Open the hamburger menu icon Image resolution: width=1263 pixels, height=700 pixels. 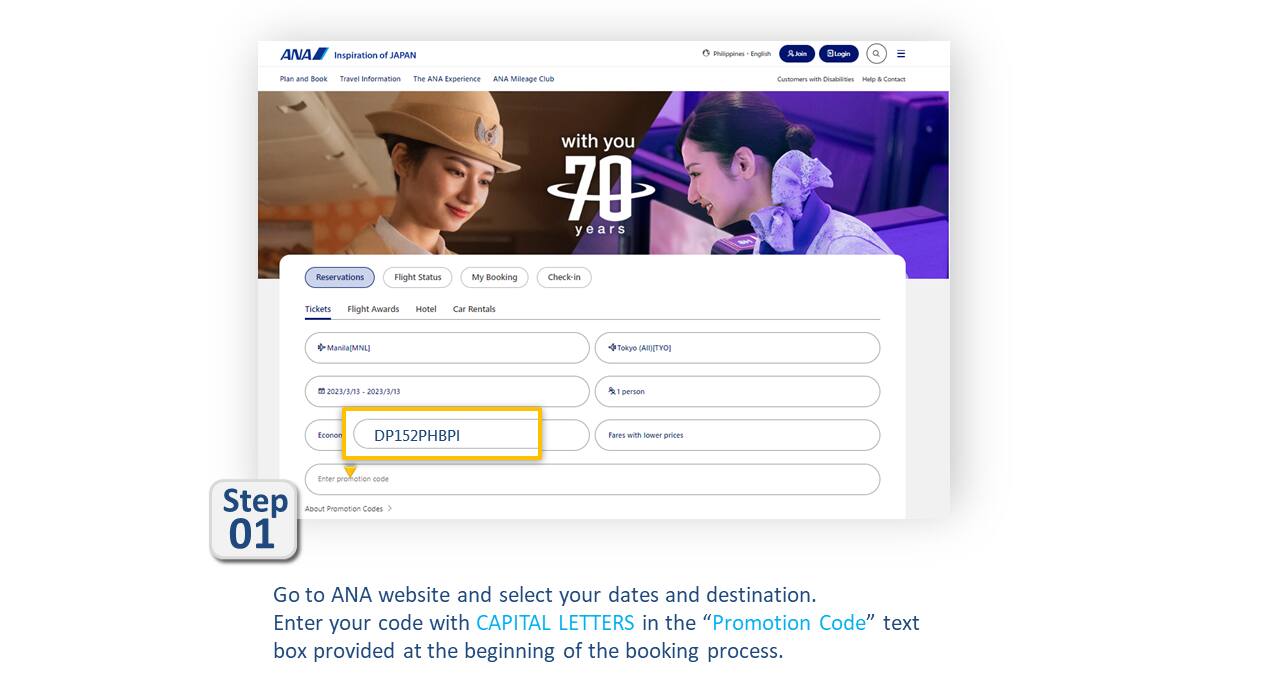pos(901,54)
